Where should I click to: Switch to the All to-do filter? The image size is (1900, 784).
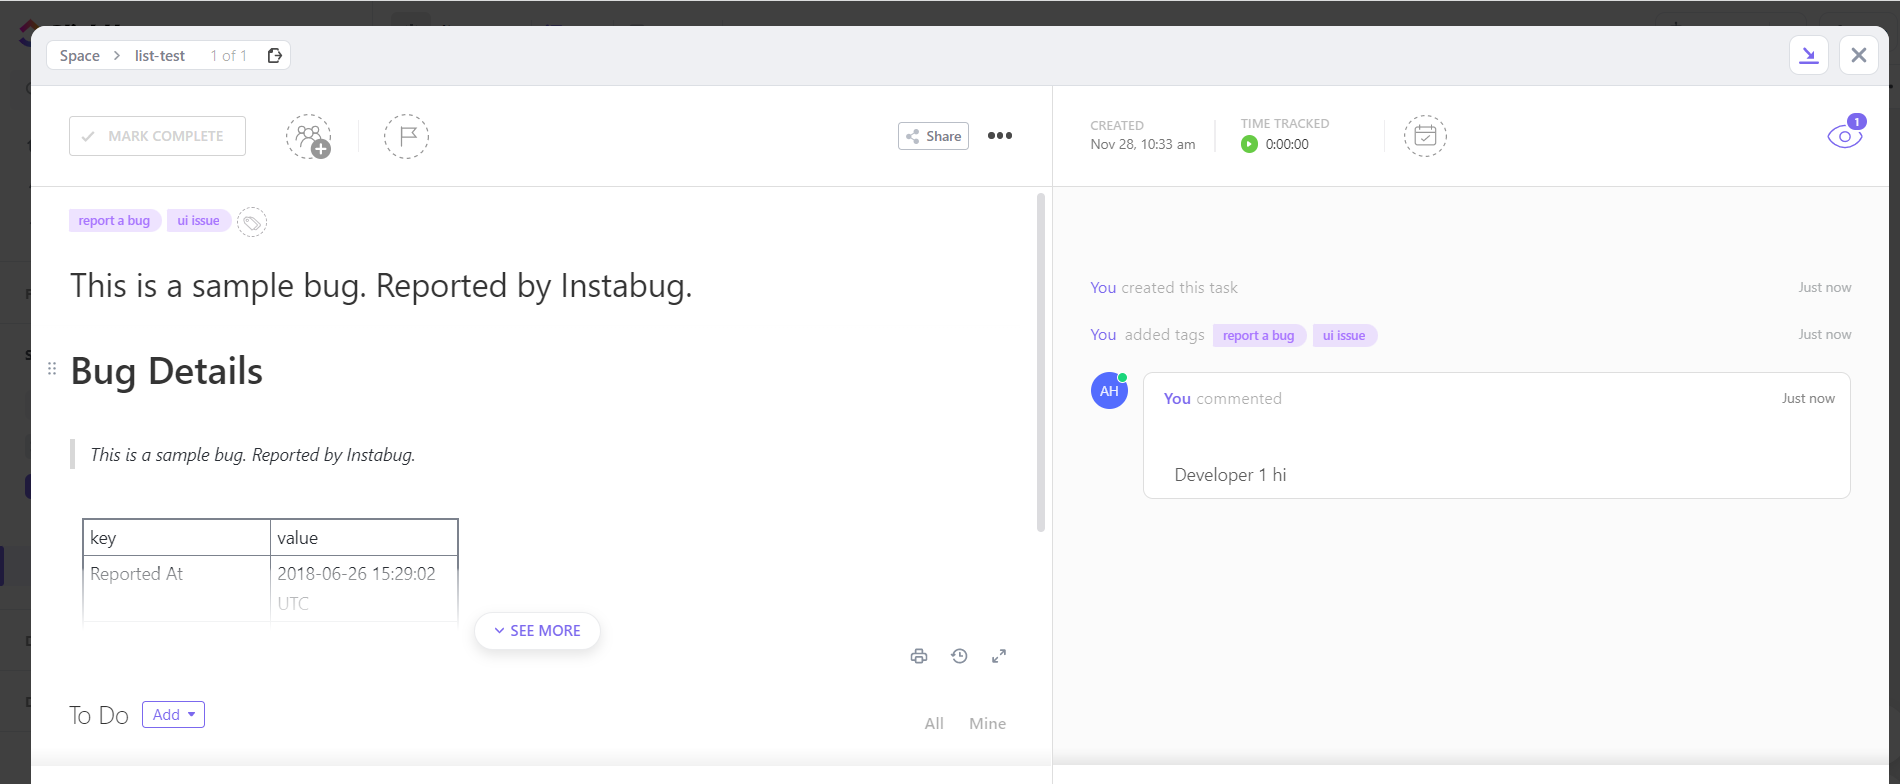pos(934,724)
